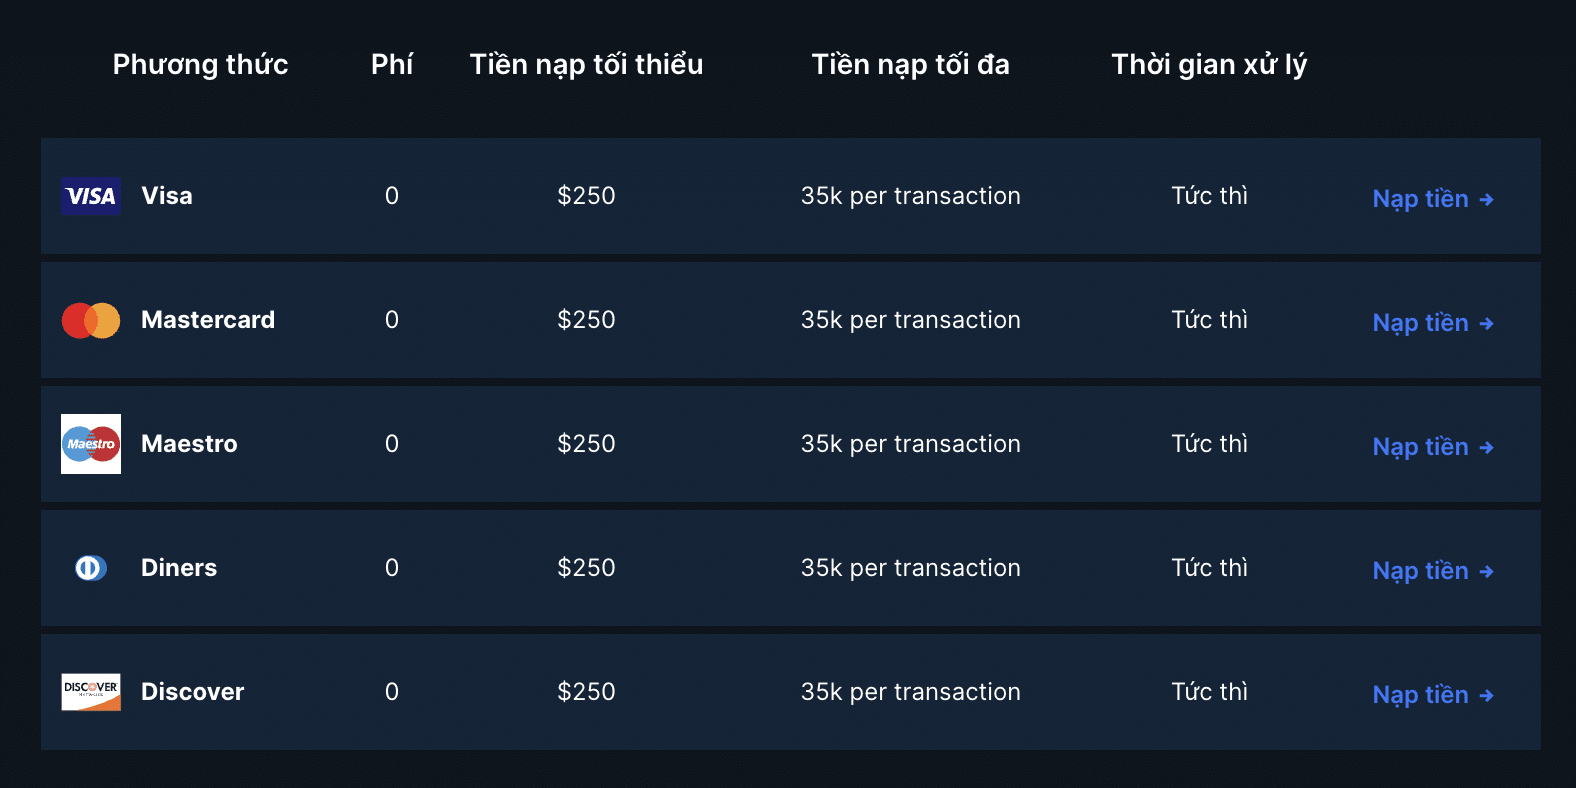Screen dimensions: 1576x788
Task: Click the Thời gian xử lý header
Action: [x=1209, y=65]
